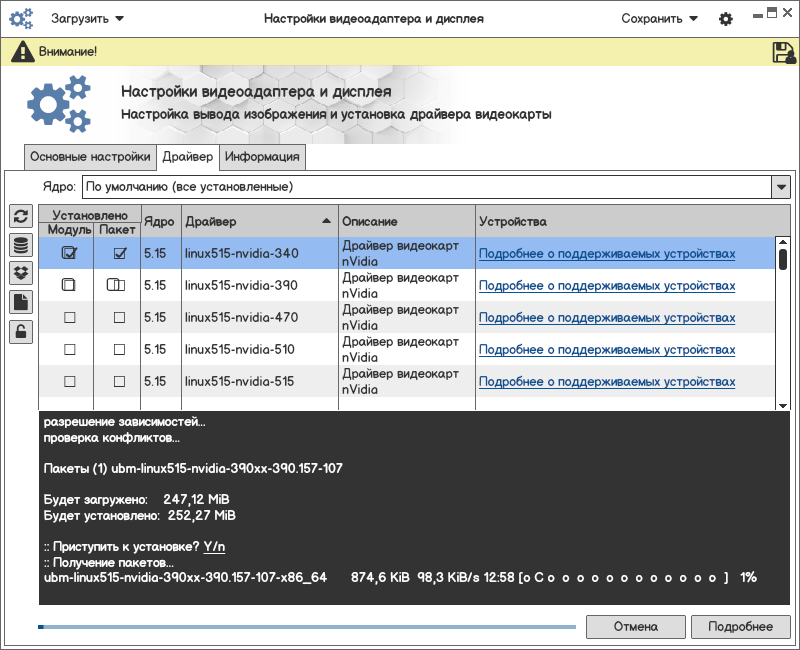This screenshot has height=650, width=800.
Task: Toggle Package checkbox for linux515-nvidia-470
Action: [x=119, y=318]
